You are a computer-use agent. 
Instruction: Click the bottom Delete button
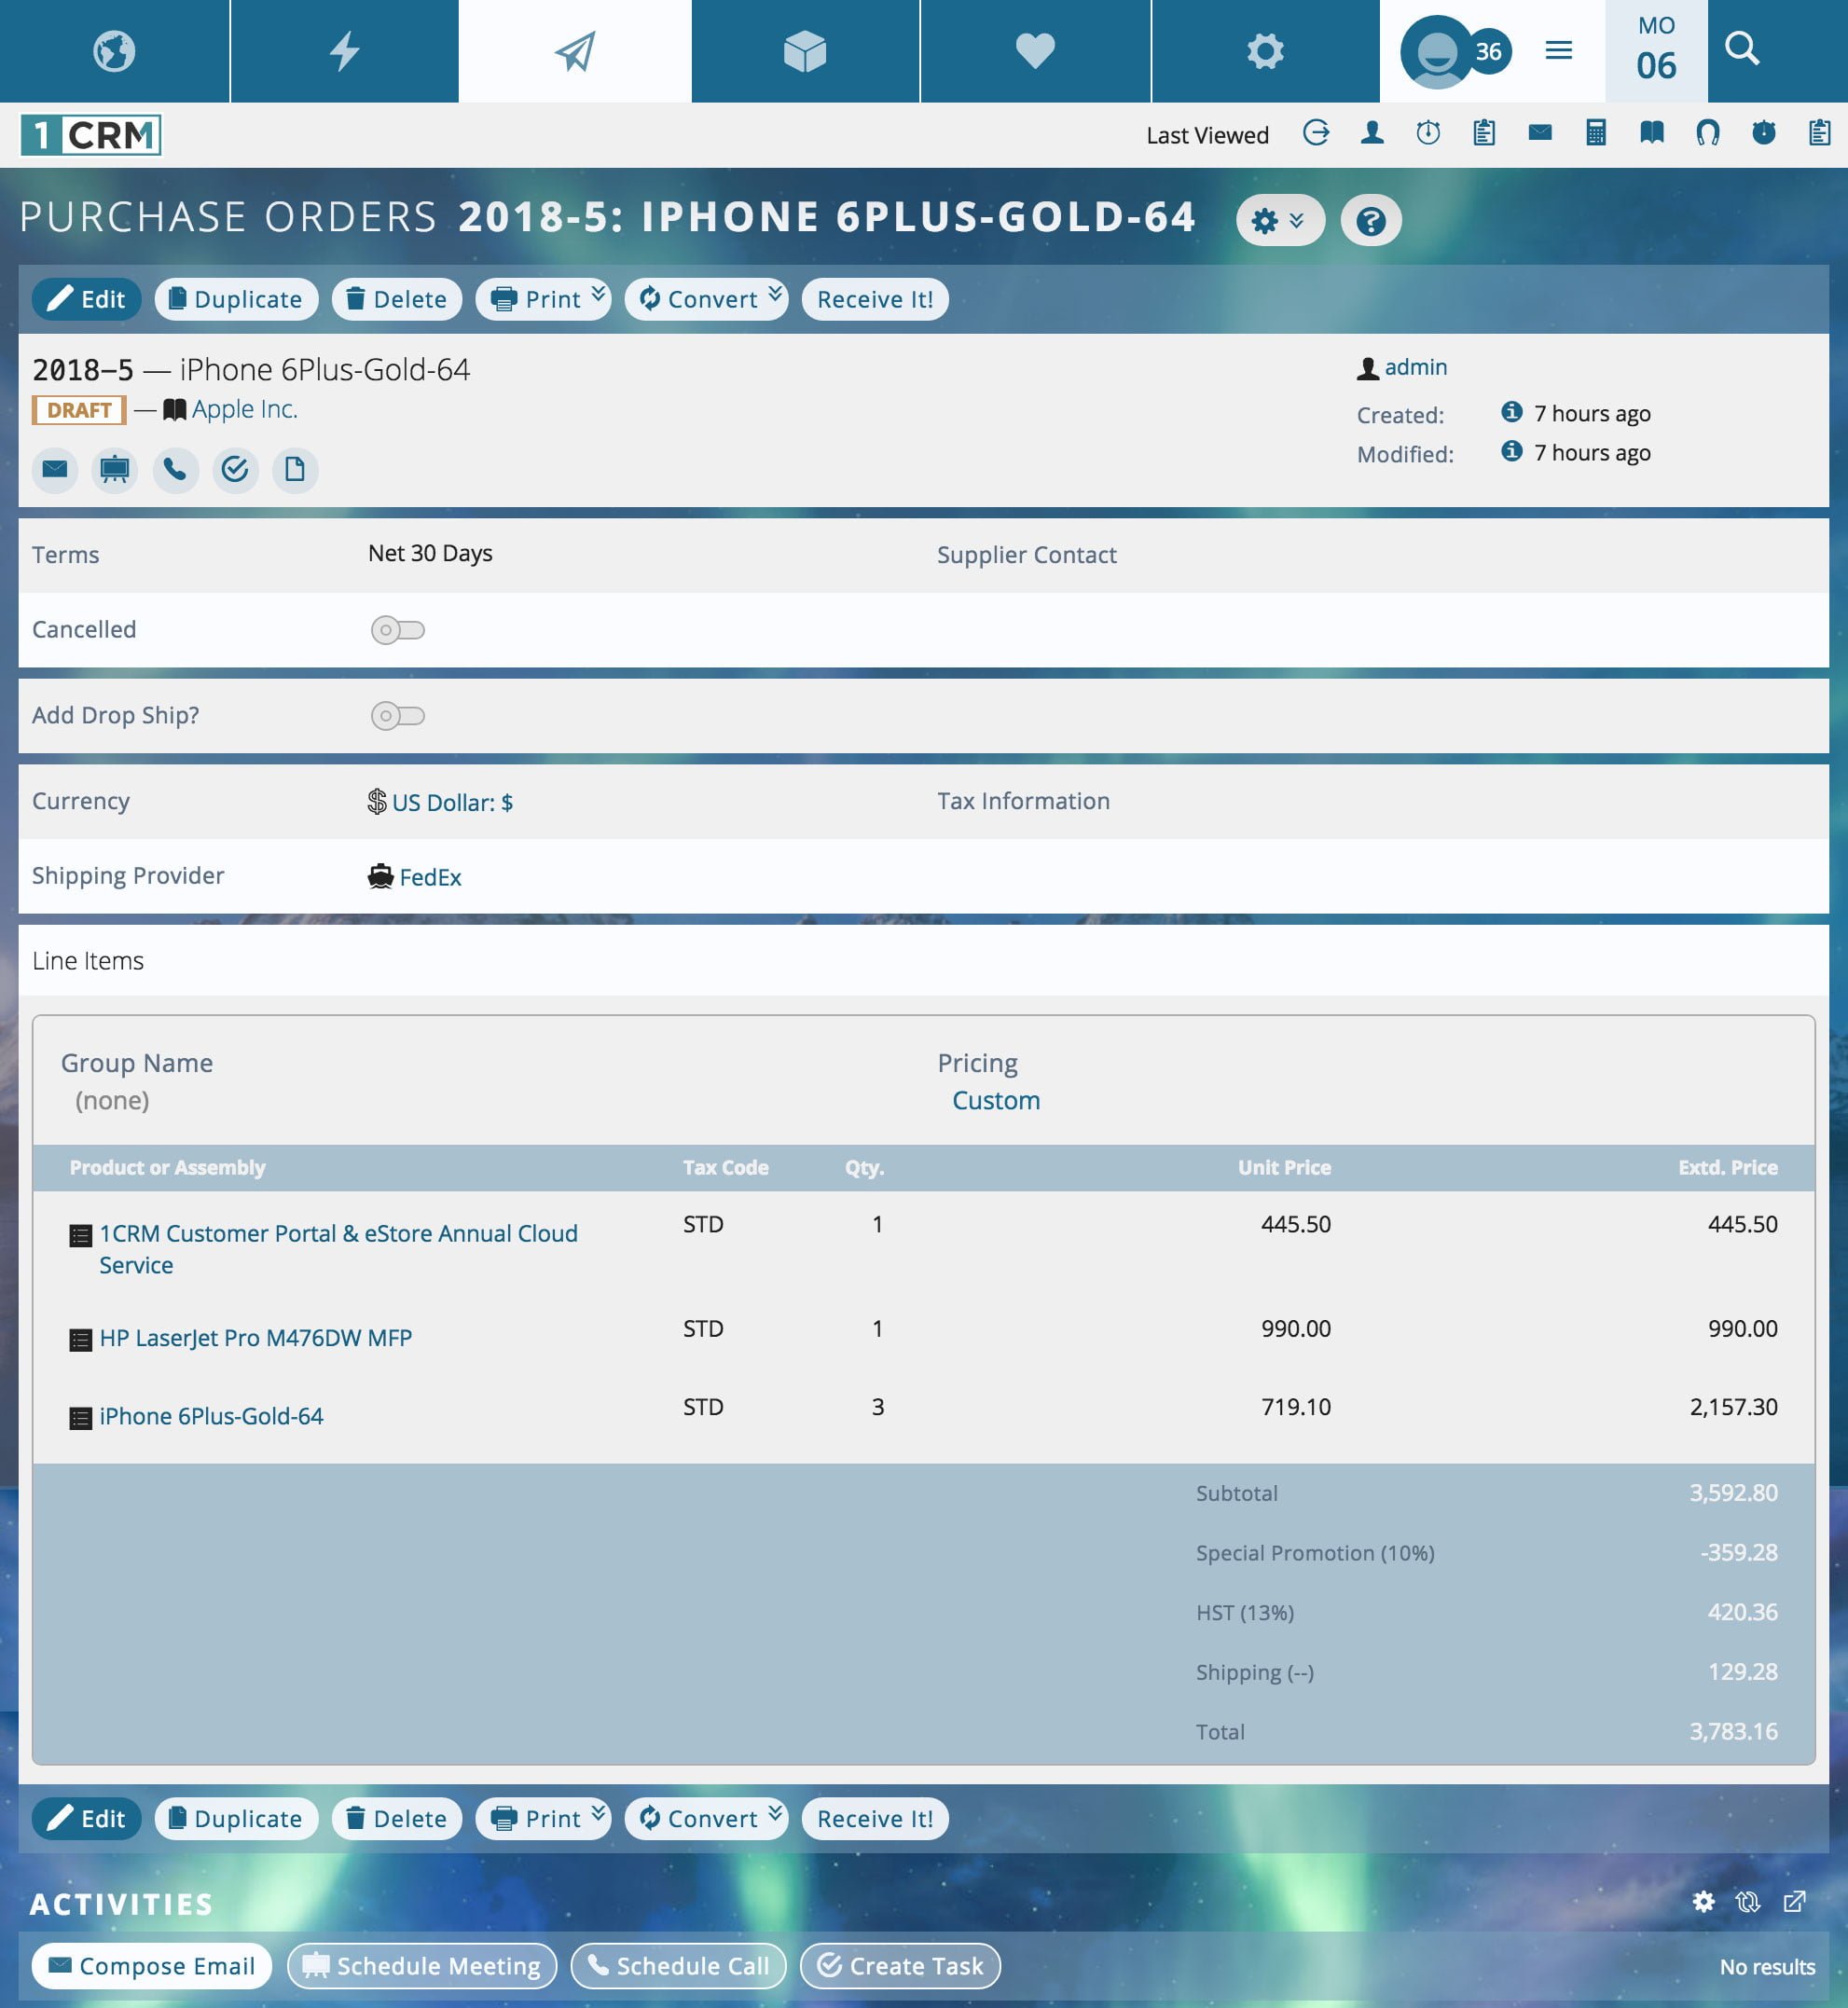click(396, 1818)
